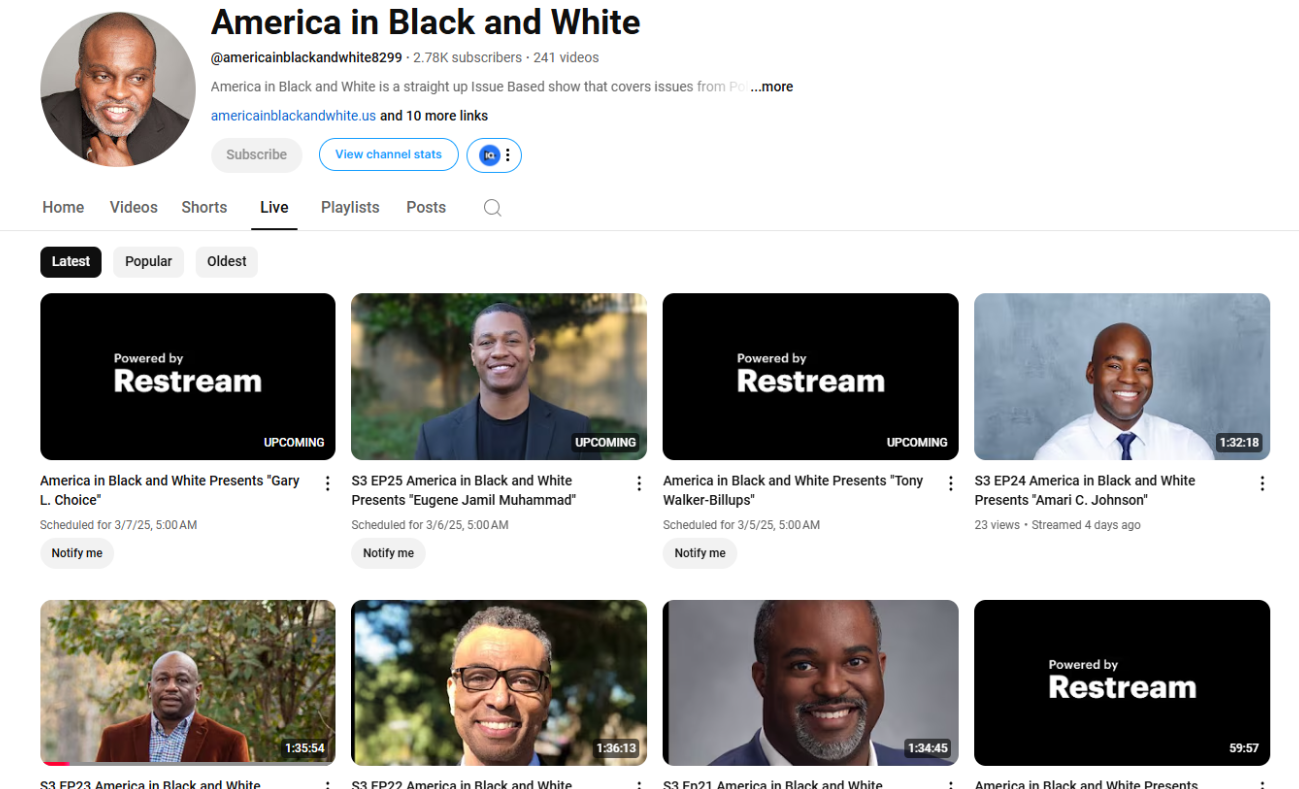Switch to the Shorts tab
The width and height of the screenshot is (1299, 789).
(x=204, y=208)
